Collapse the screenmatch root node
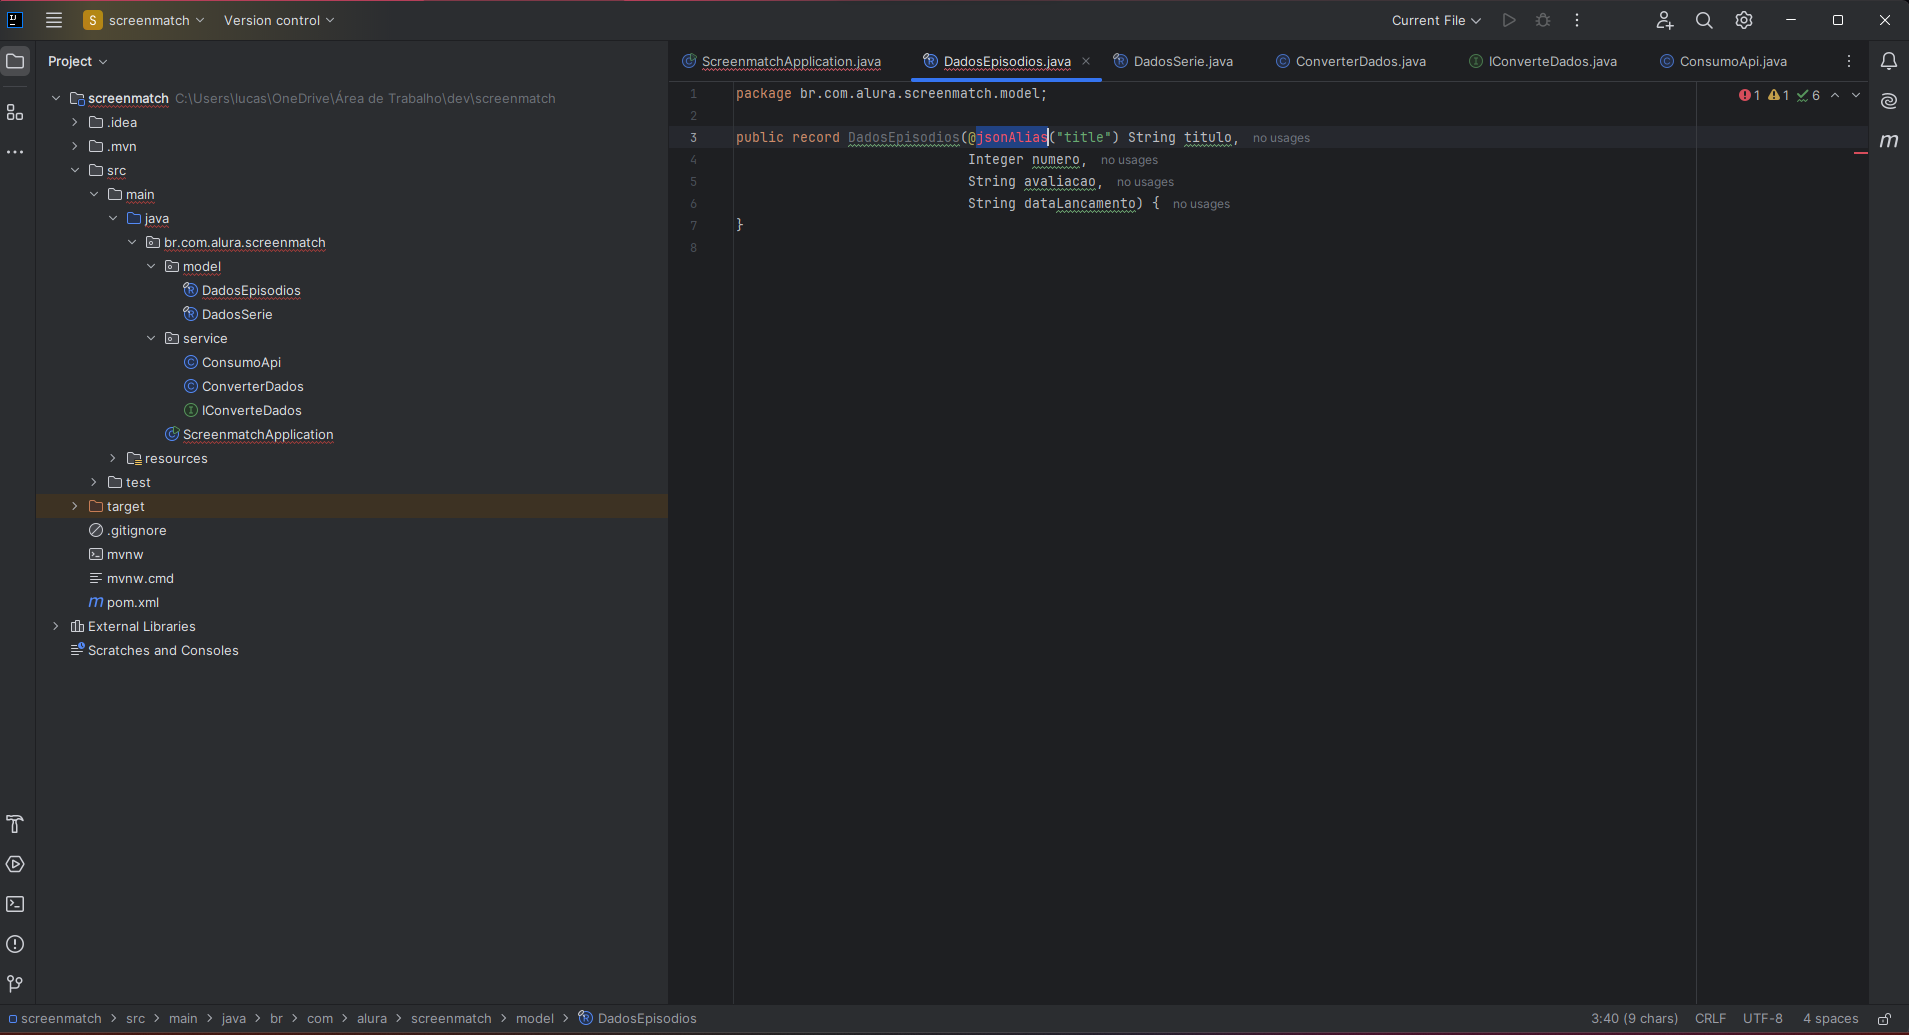The width and height of the screenshot is (1909, 1035). pos(56,98)
